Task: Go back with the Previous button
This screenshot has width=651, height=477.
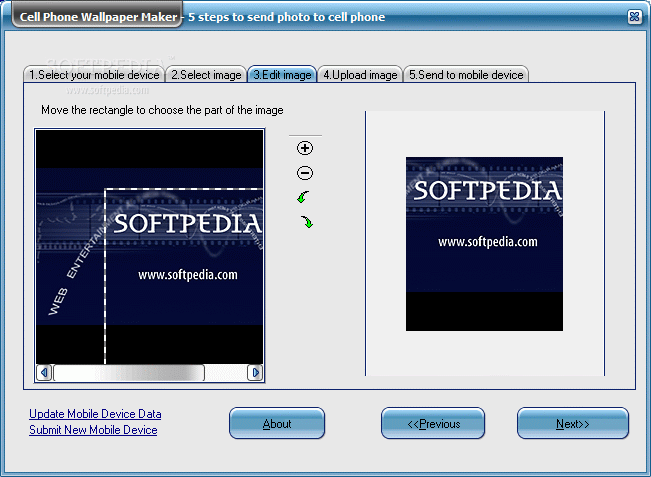Action: [x=433, y=423]
